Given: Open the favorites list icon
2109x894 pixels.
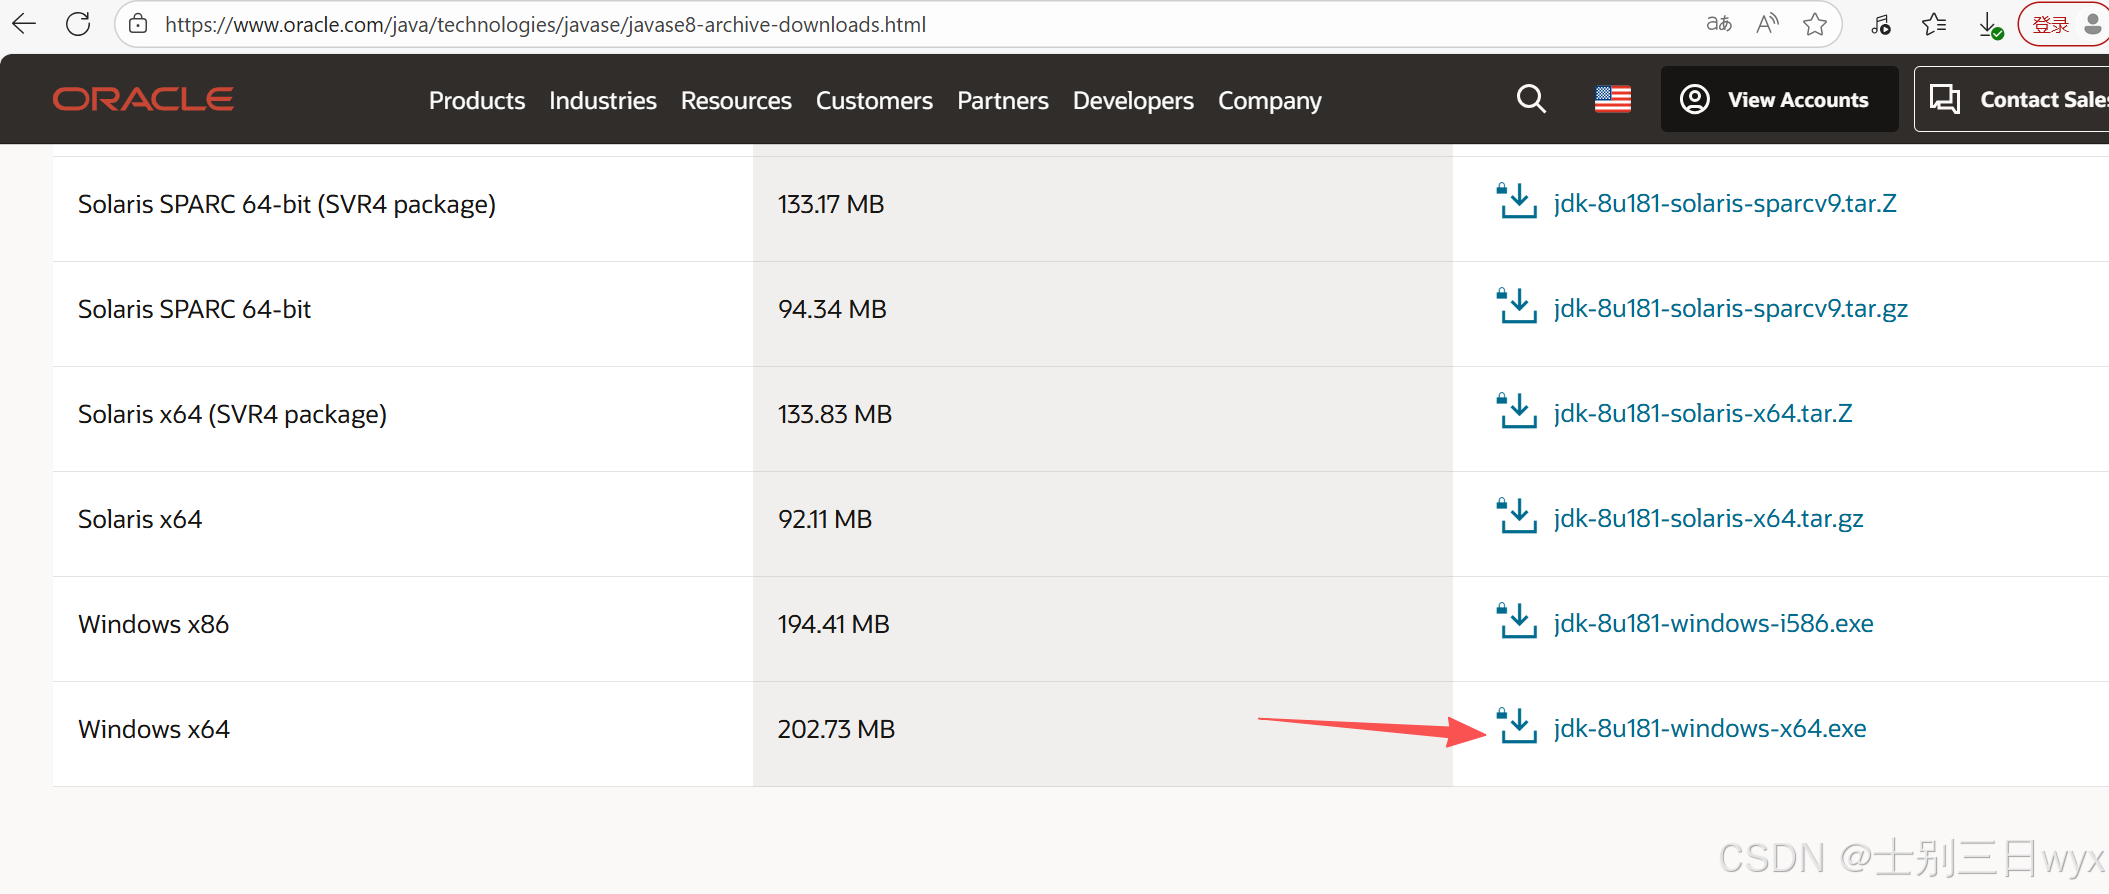Looking at the screenshot, I should 1934,24.
